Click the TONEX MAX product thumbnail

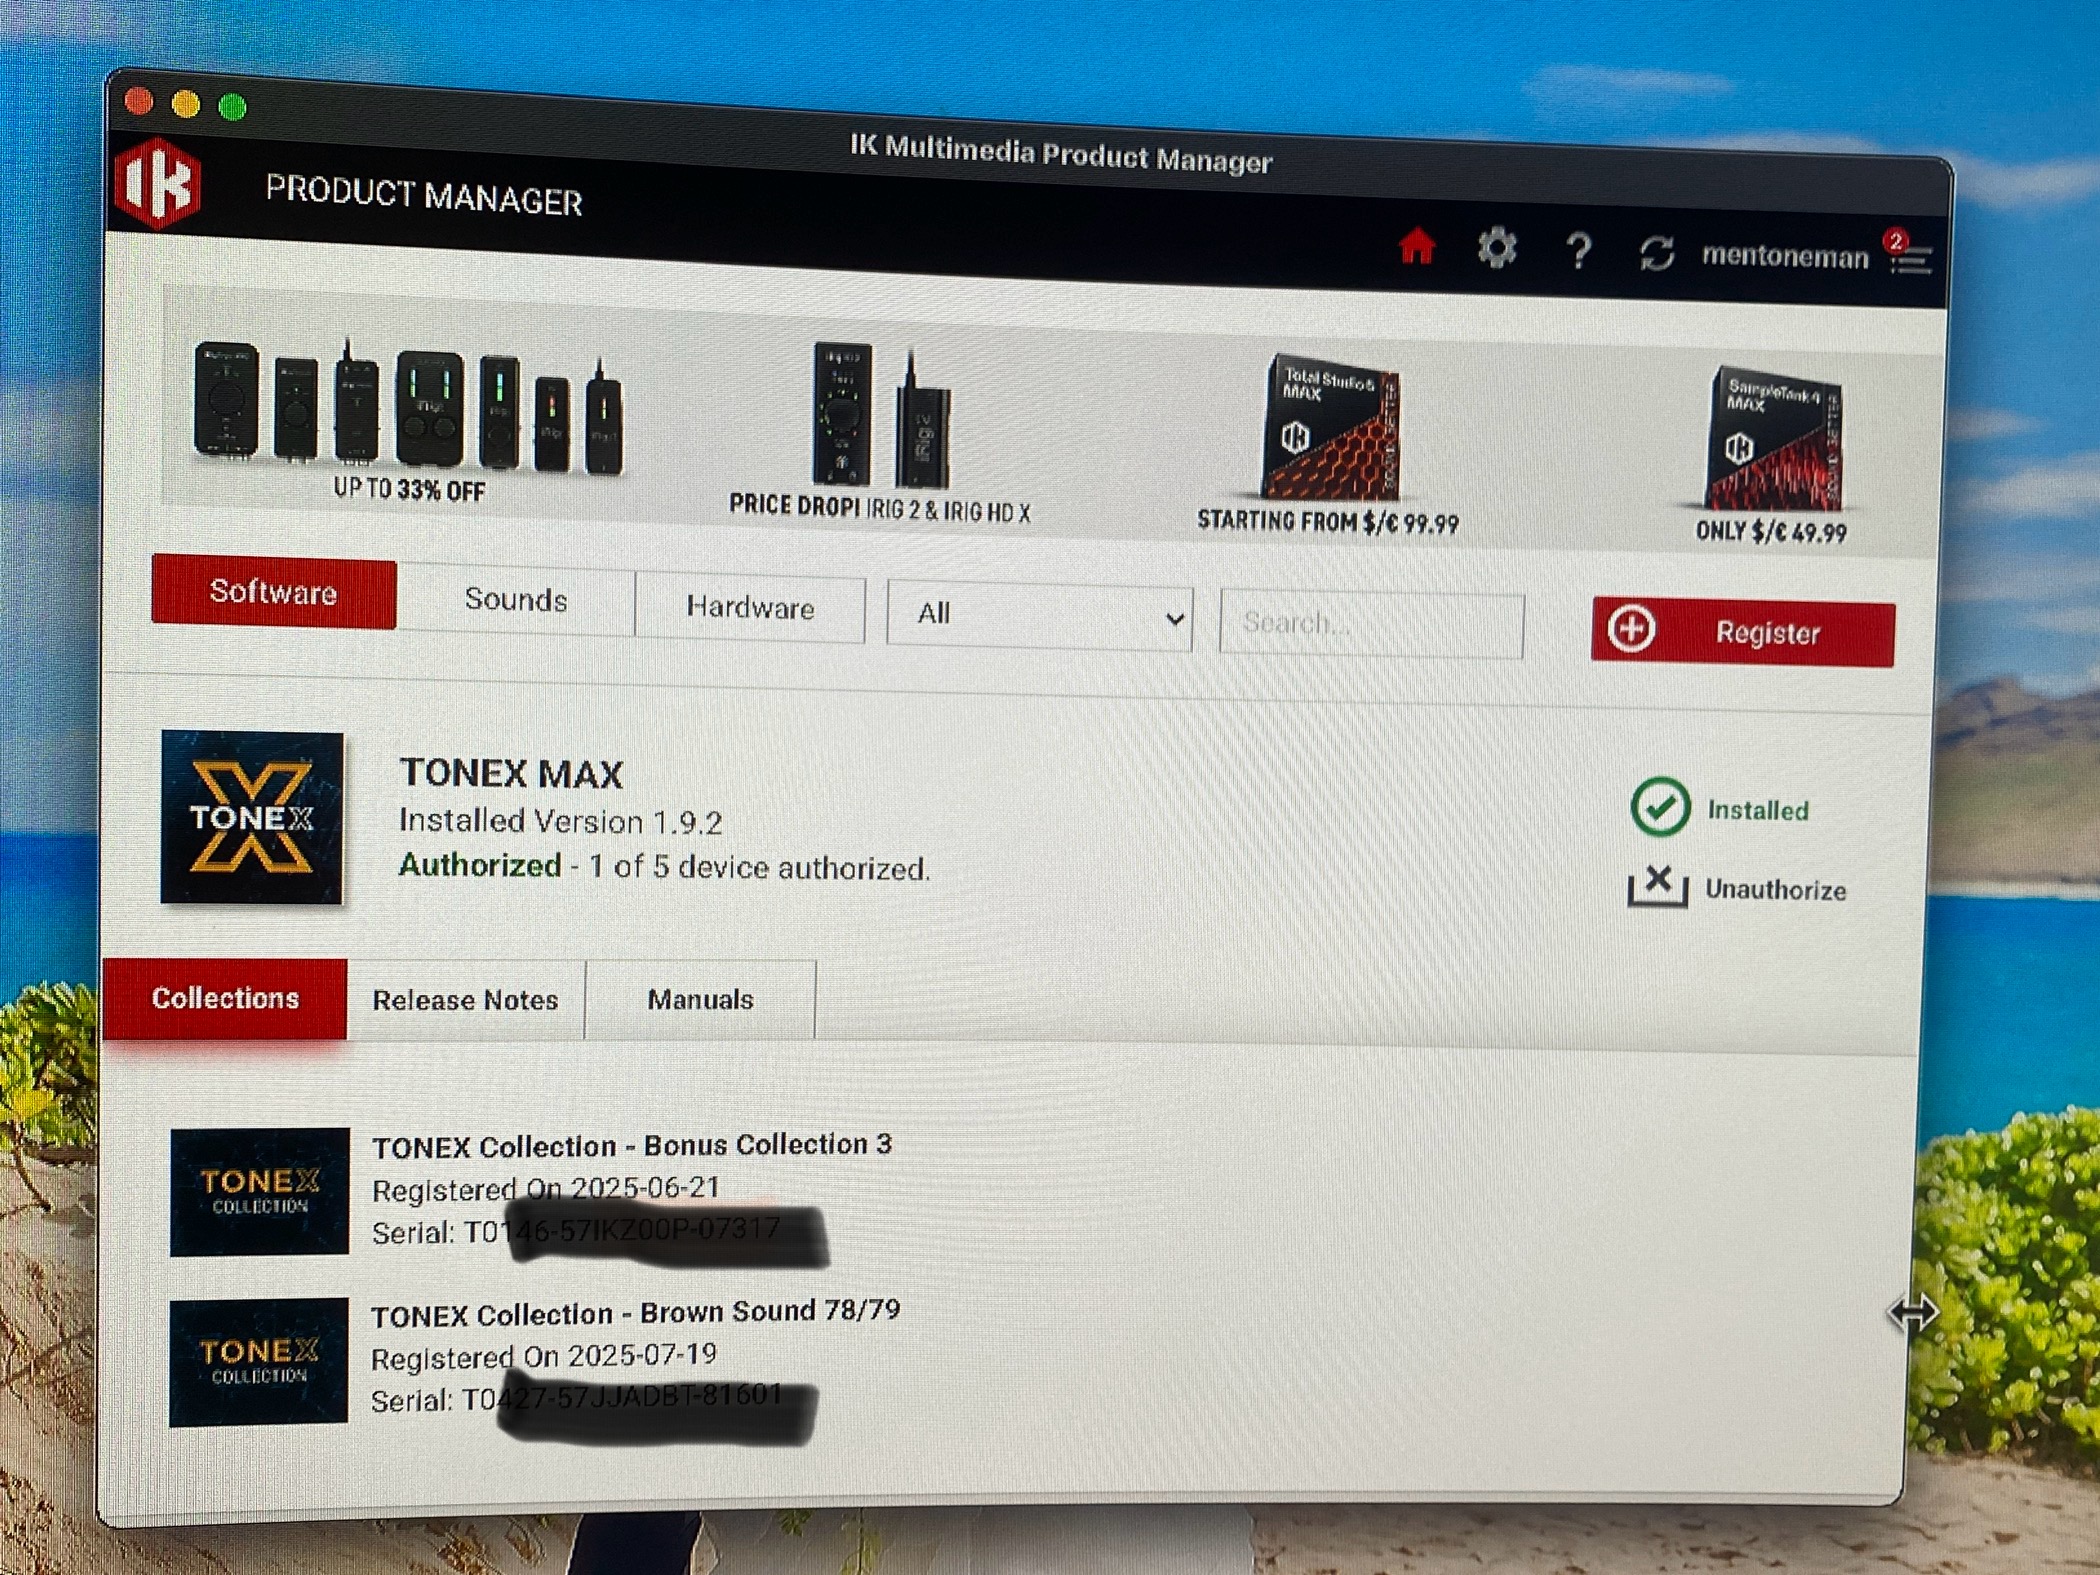click(x=252, y=817)
